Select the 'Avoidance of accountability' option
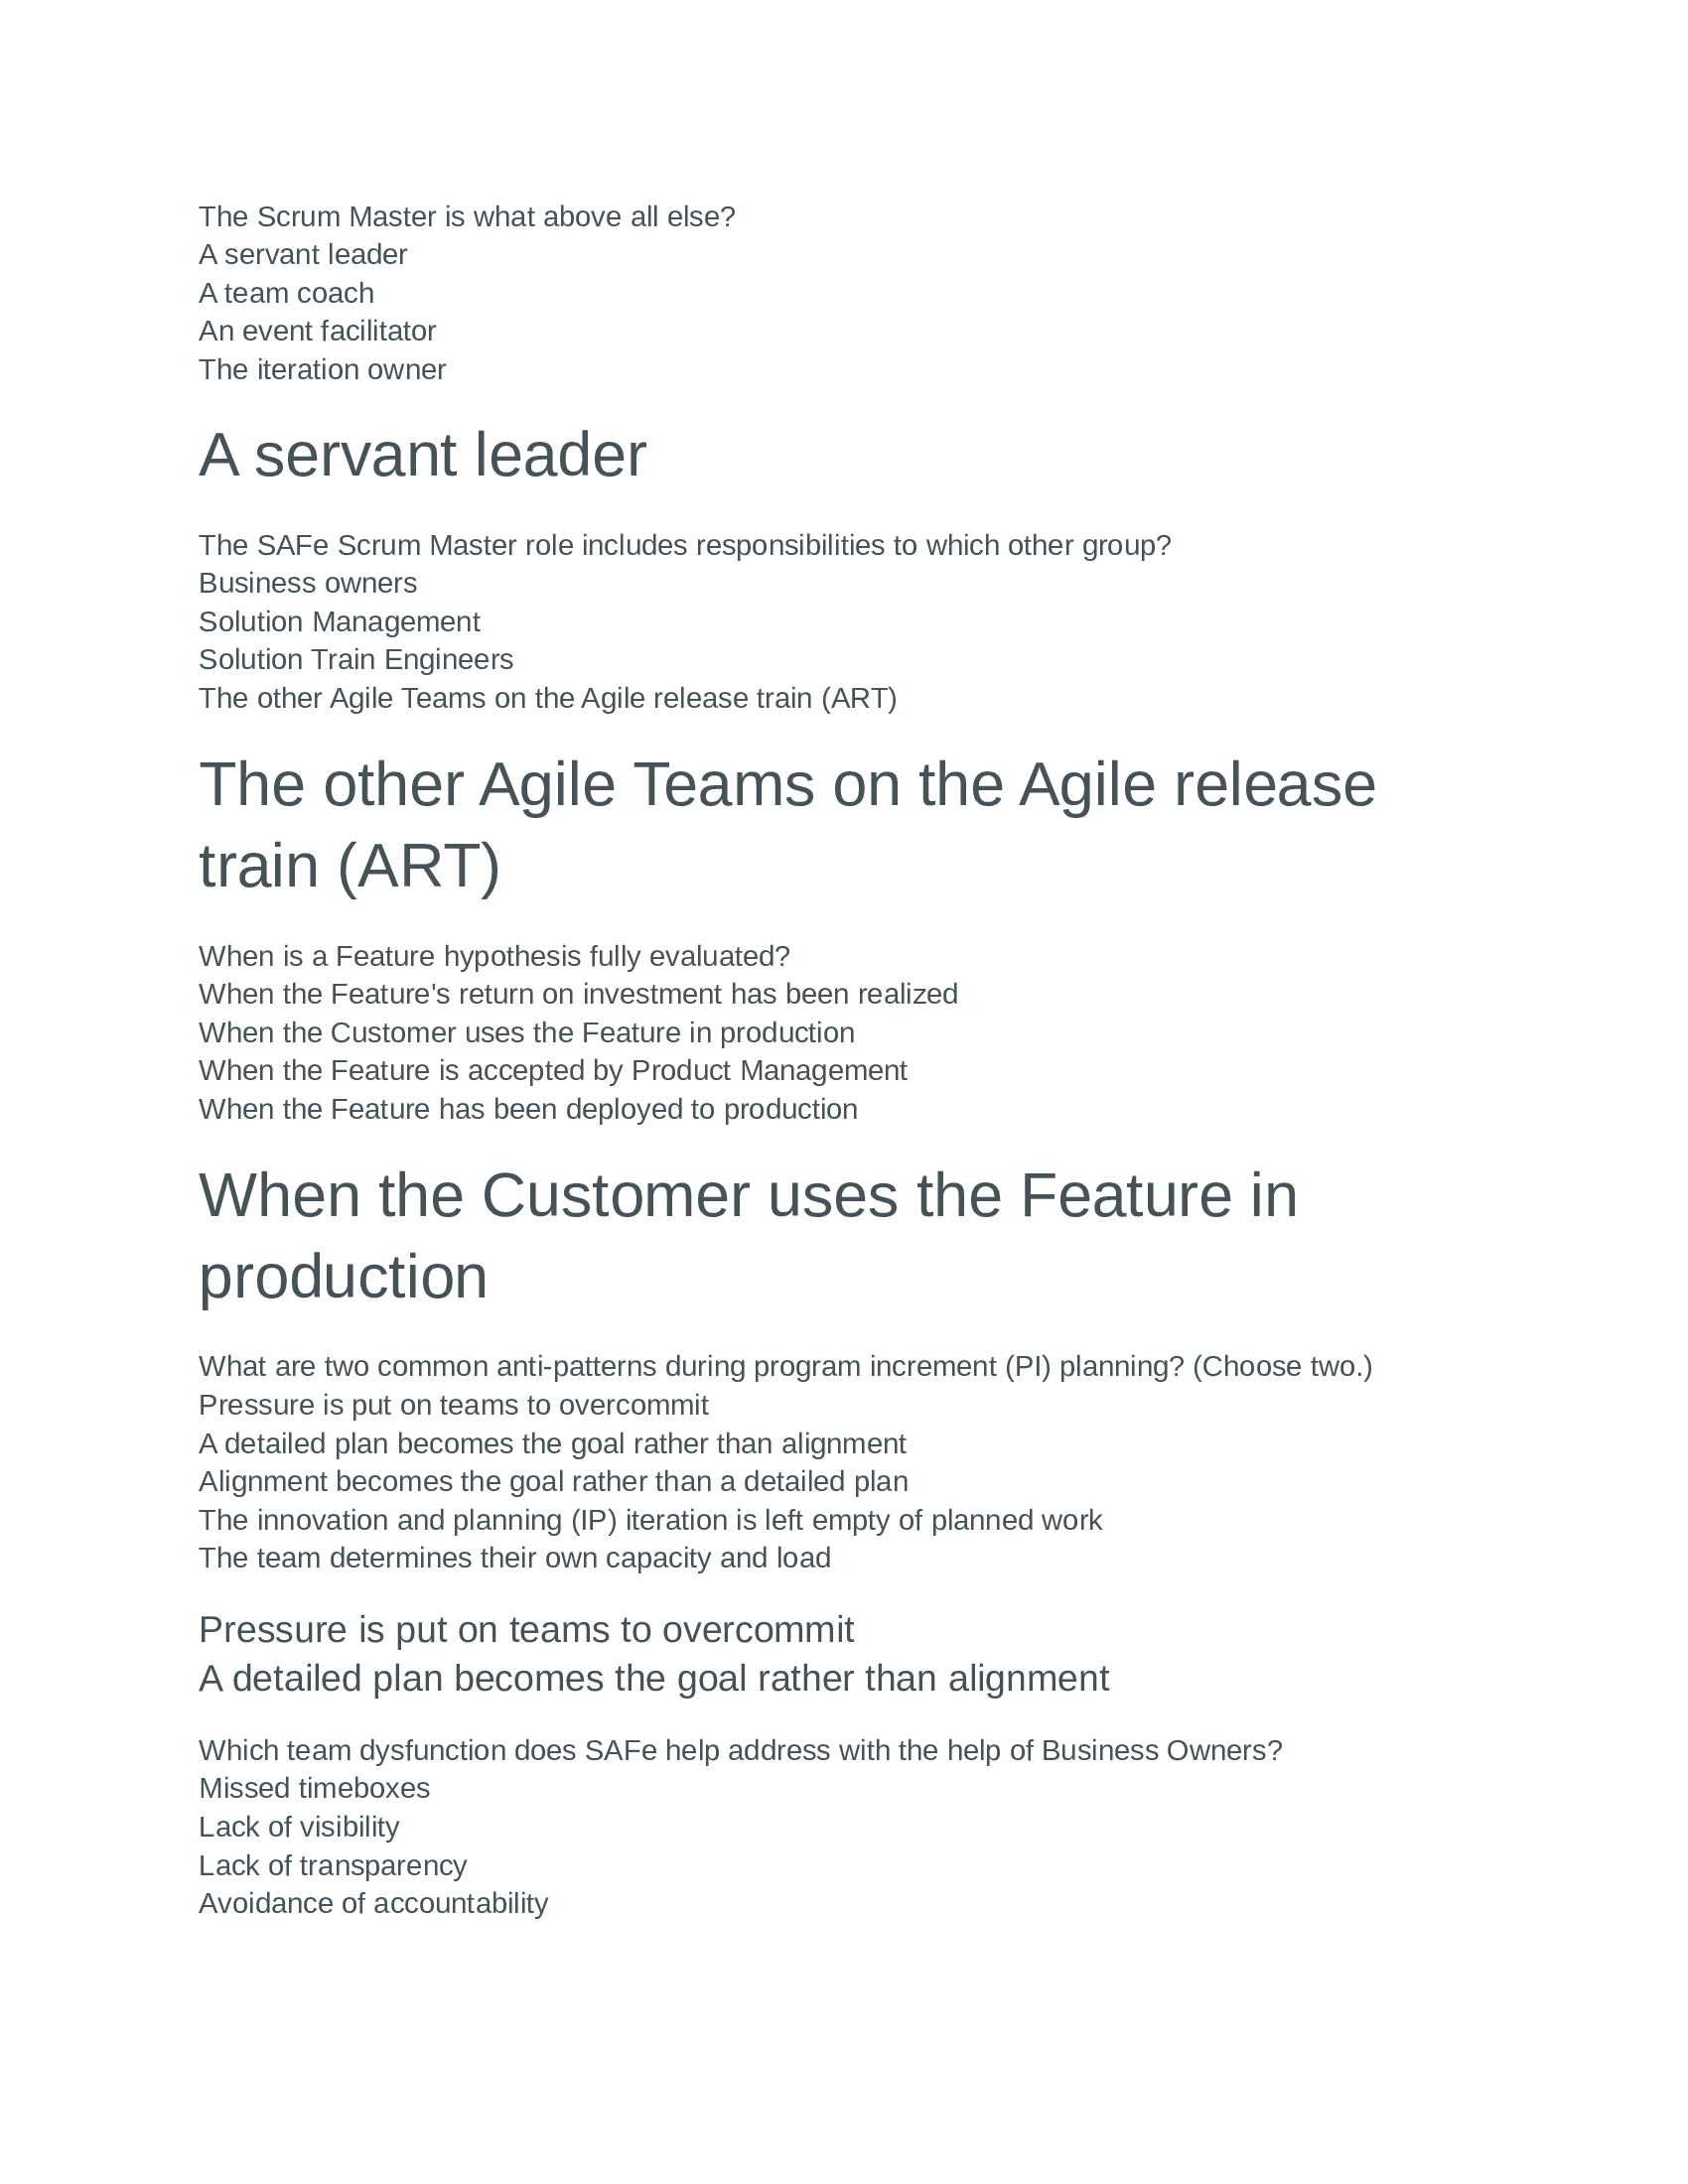The height and width of the screenshot is (2184, 1688). click(373, 1903)
